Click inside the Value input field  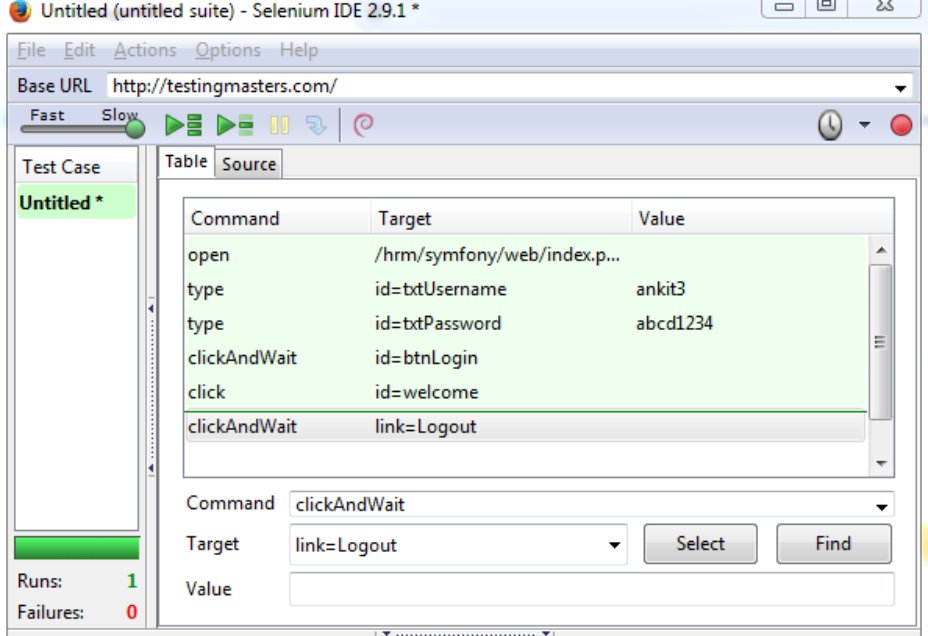point(591,589)
